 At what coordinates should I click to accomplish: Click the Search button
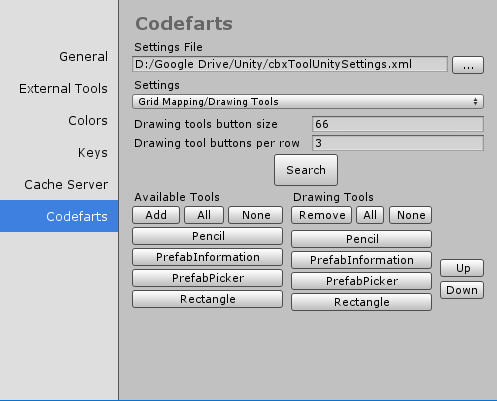(x=306, y=170)
